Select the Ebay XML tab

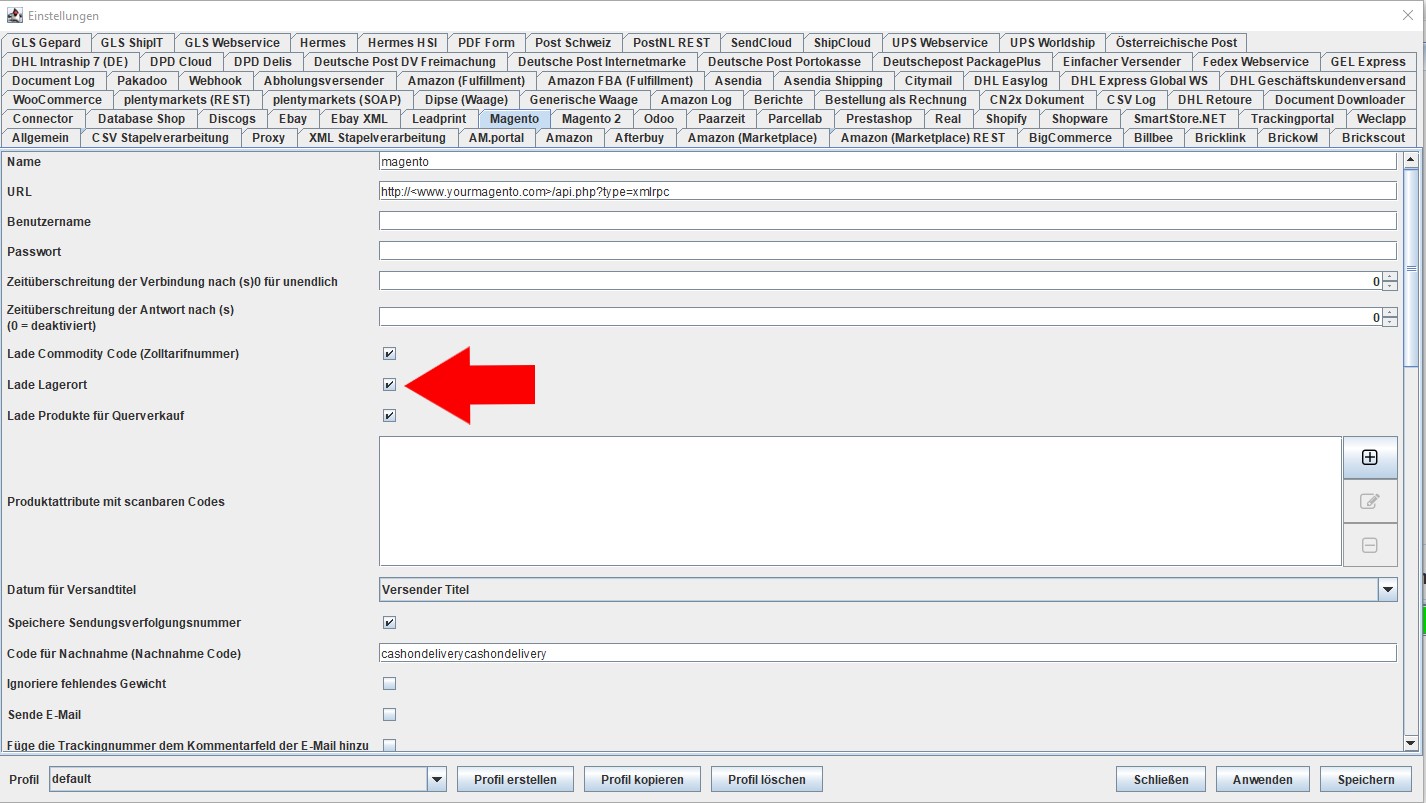[x=359, y=119]
